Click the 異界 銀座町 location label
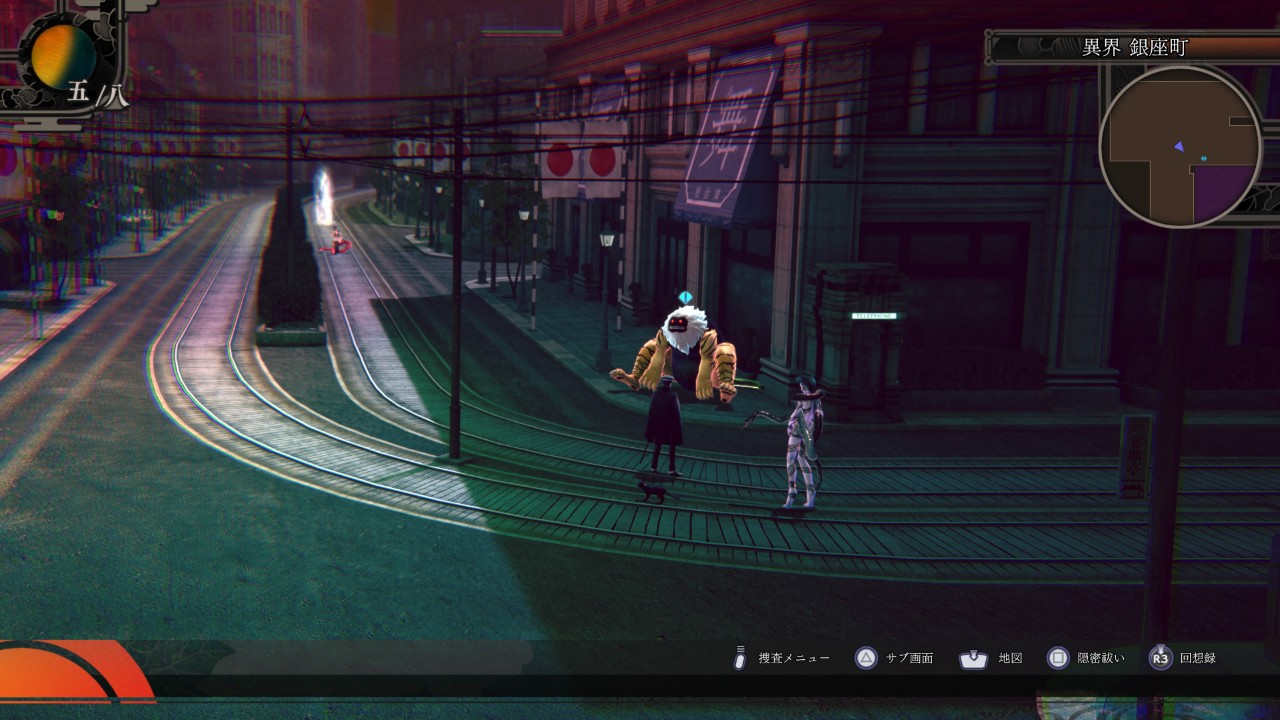Viewport: 1280px width, 720px height. tap(1134, 48)
